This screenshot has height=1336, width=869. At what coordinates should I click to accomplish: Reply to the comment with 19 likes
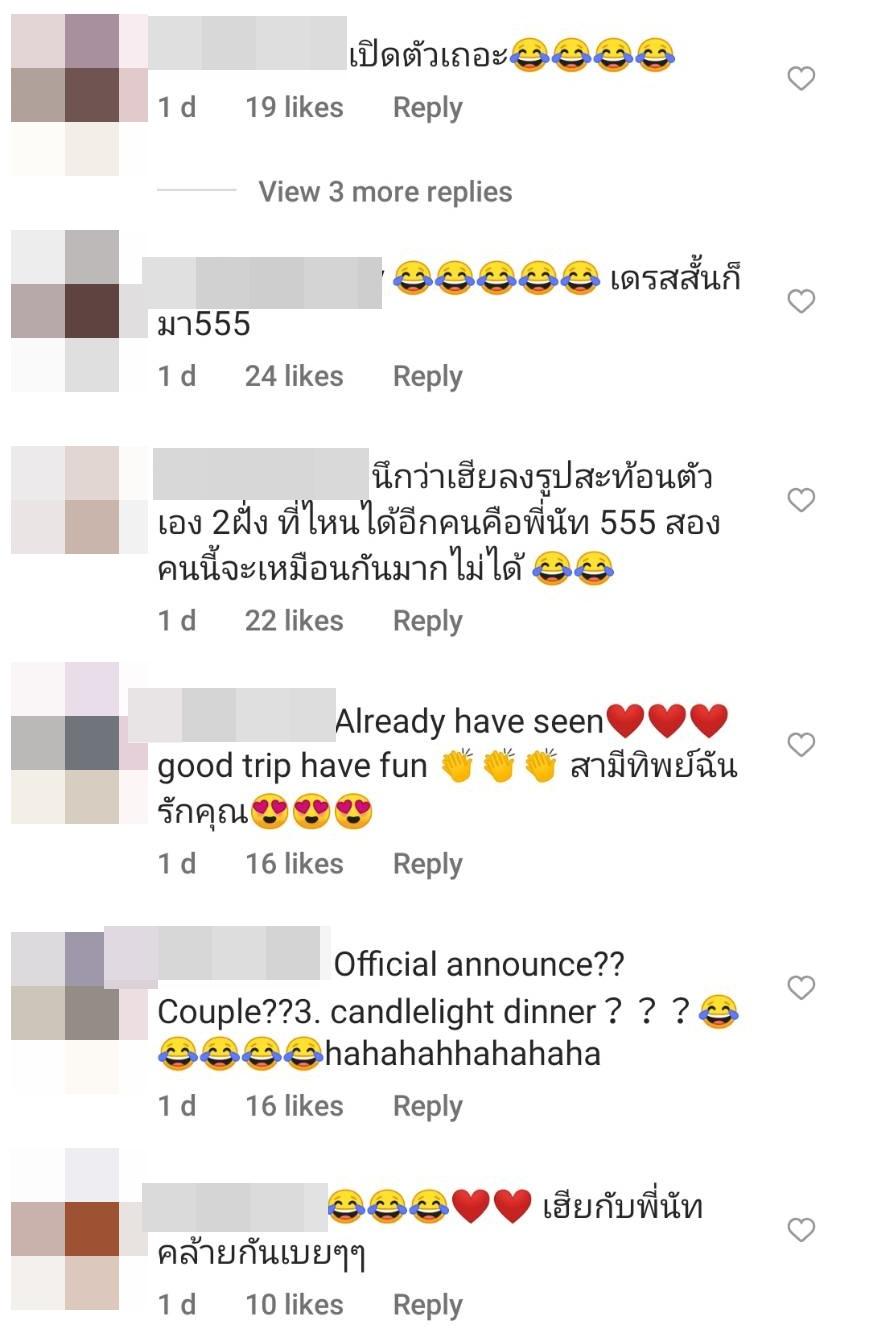(427, 108)
